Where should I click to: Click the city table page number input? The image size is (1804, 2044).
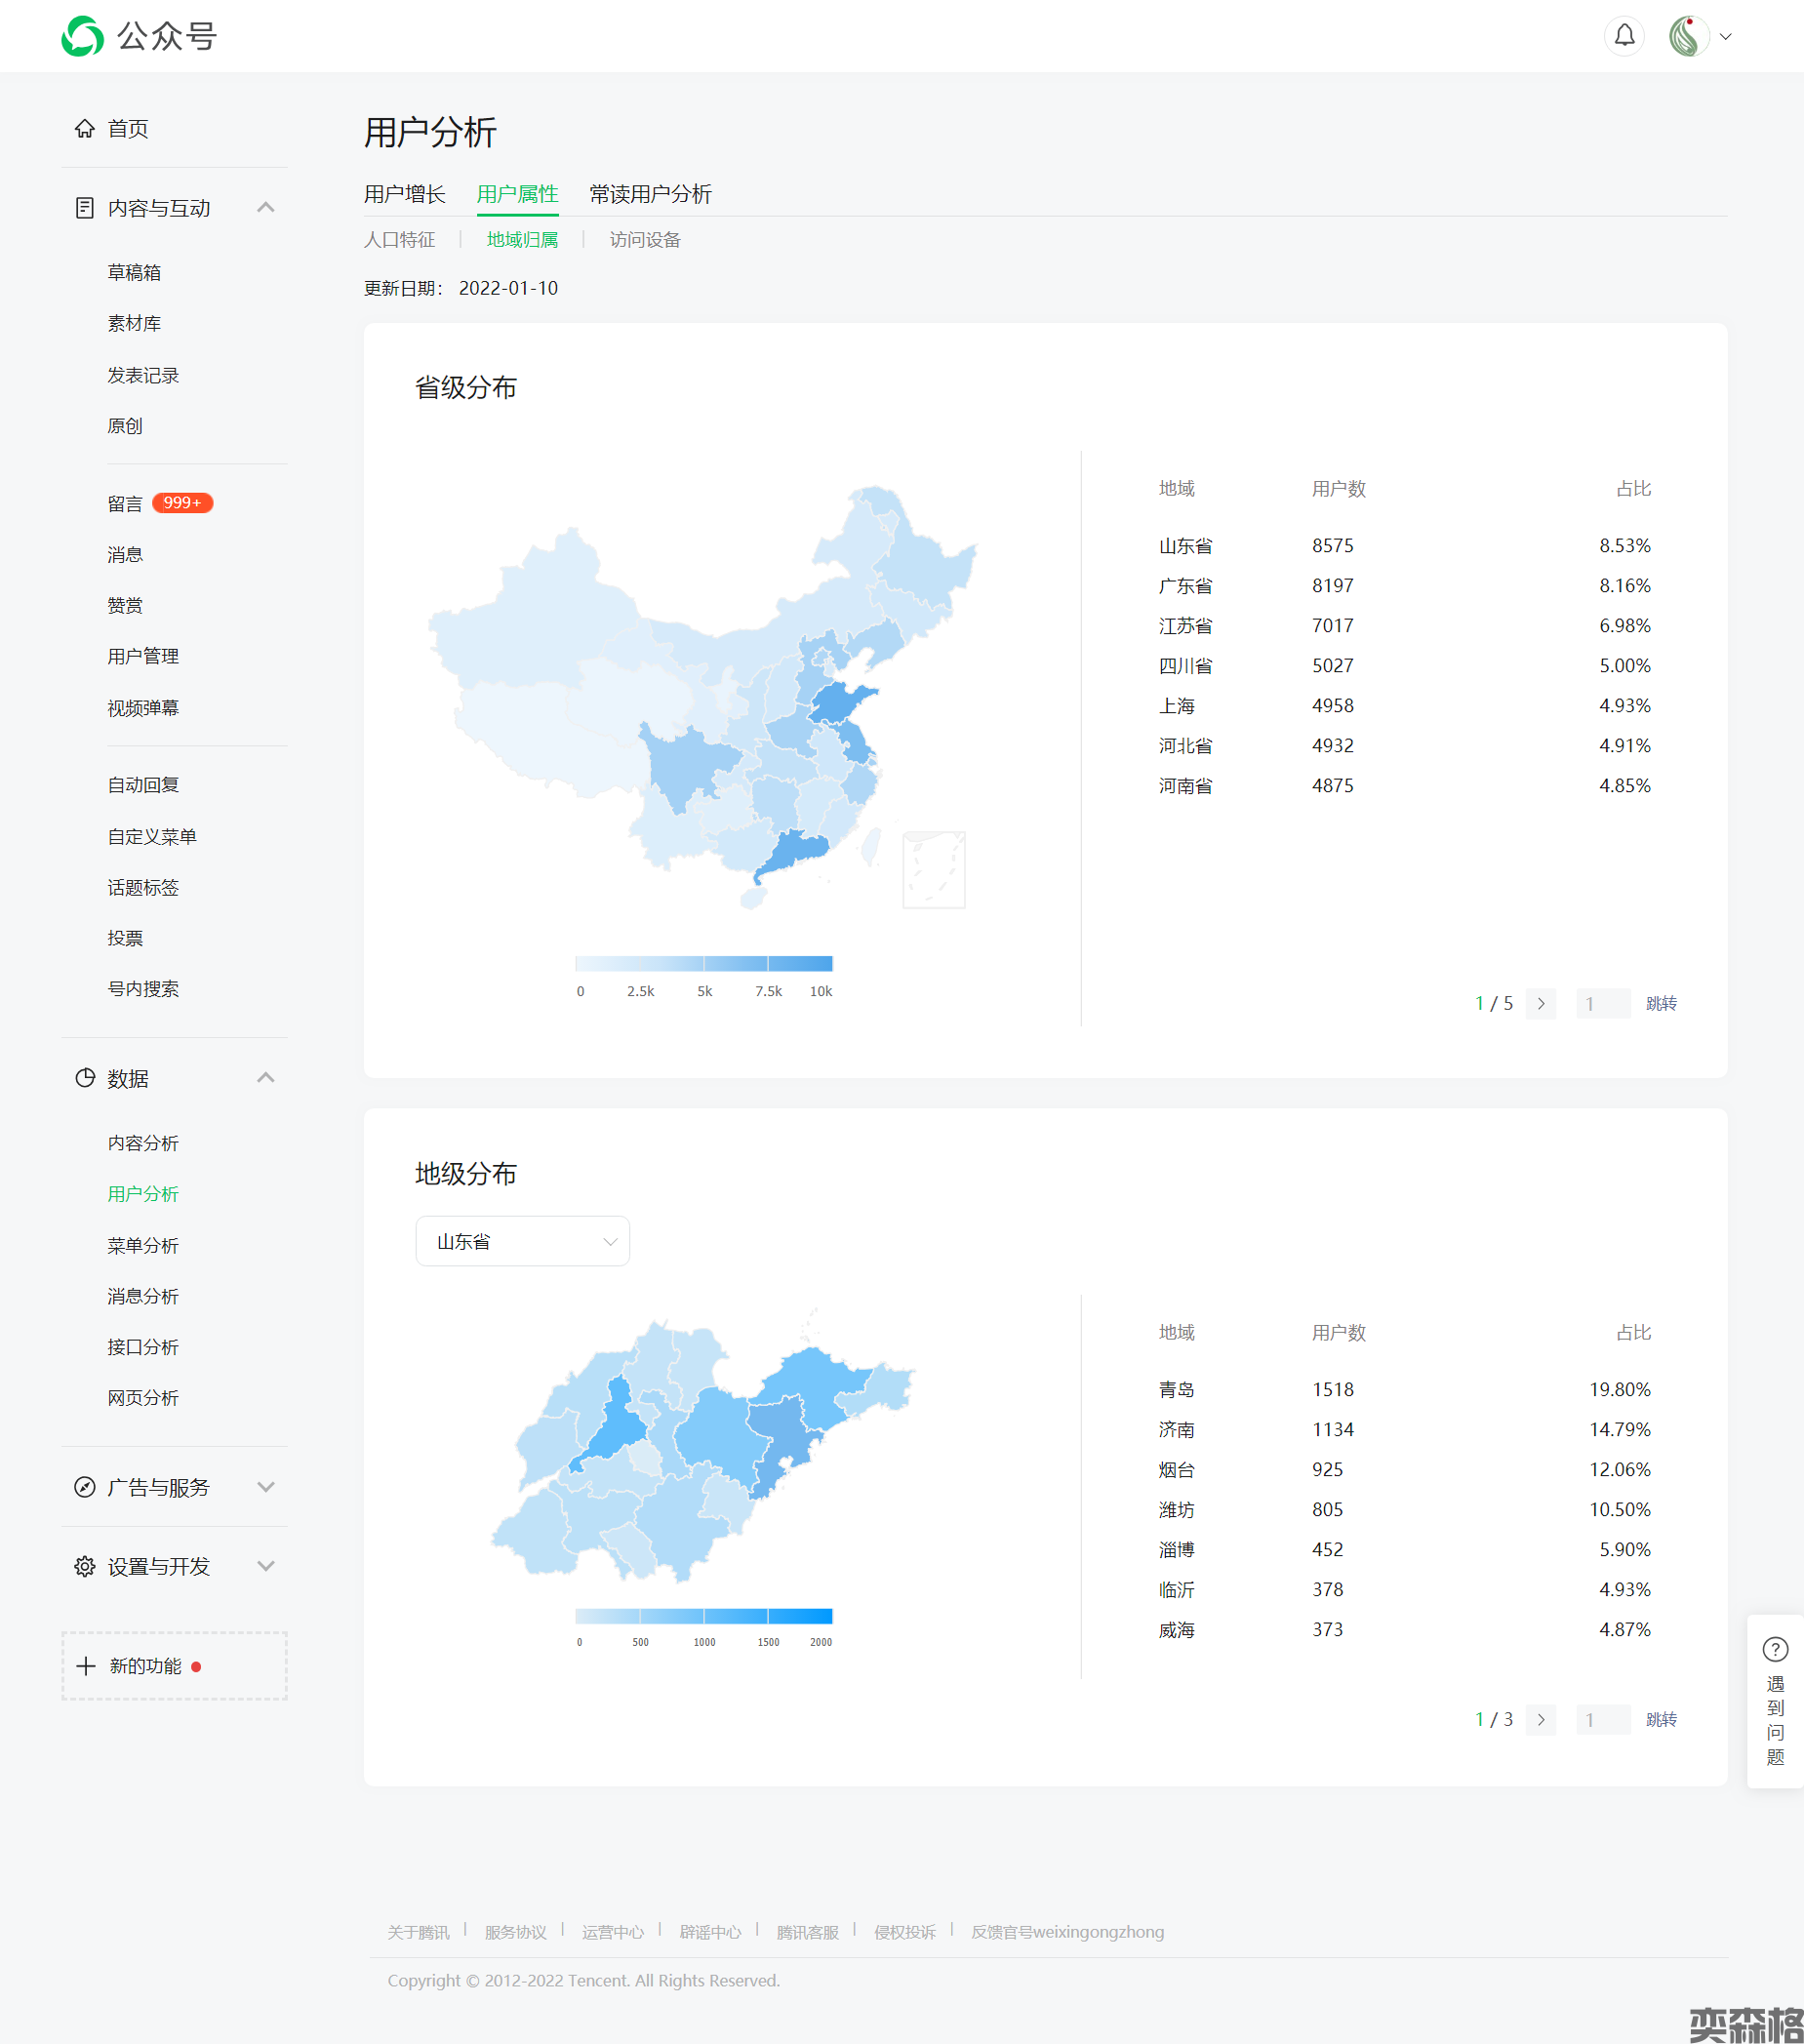[1602, 1719]
